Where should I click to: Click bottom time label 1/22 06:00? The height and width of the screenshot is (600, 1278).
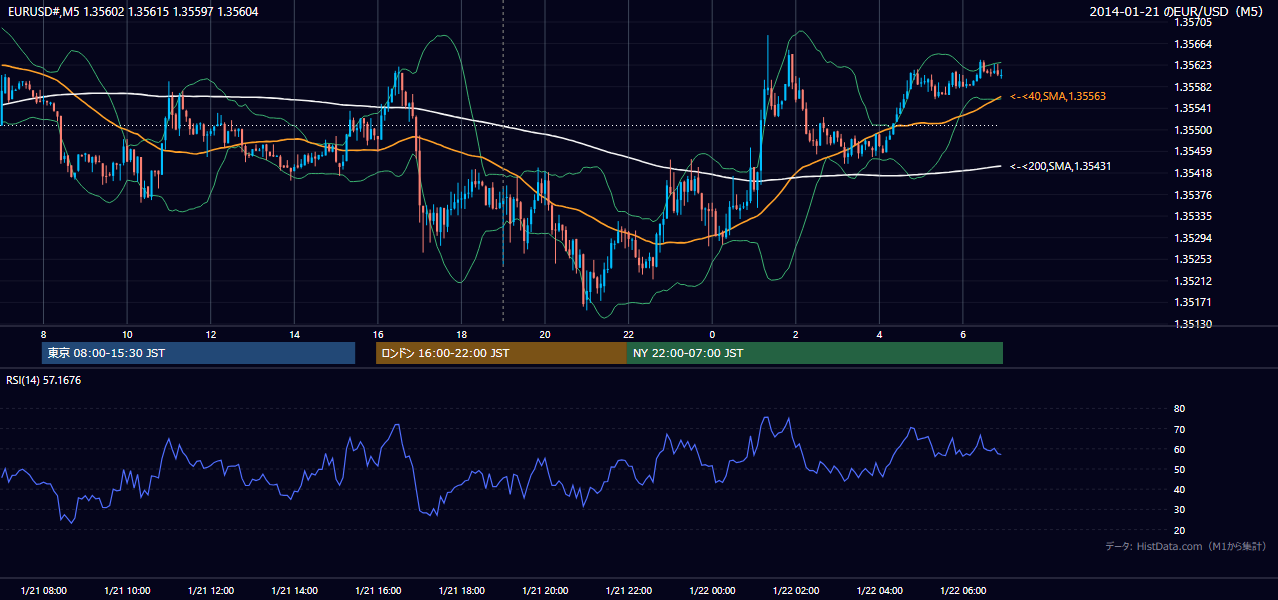tap(963, 591)
